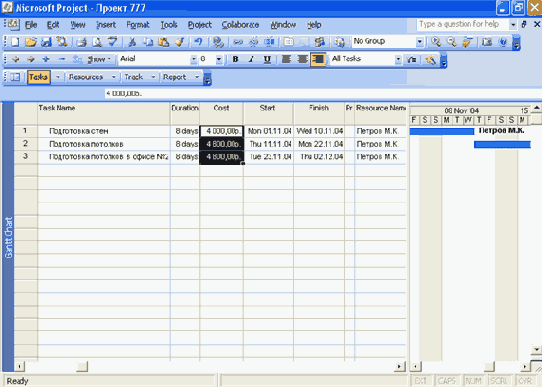Click the second Gantt bar for task 2
This screenshot has height=387, width=542.
coord(502,144)
